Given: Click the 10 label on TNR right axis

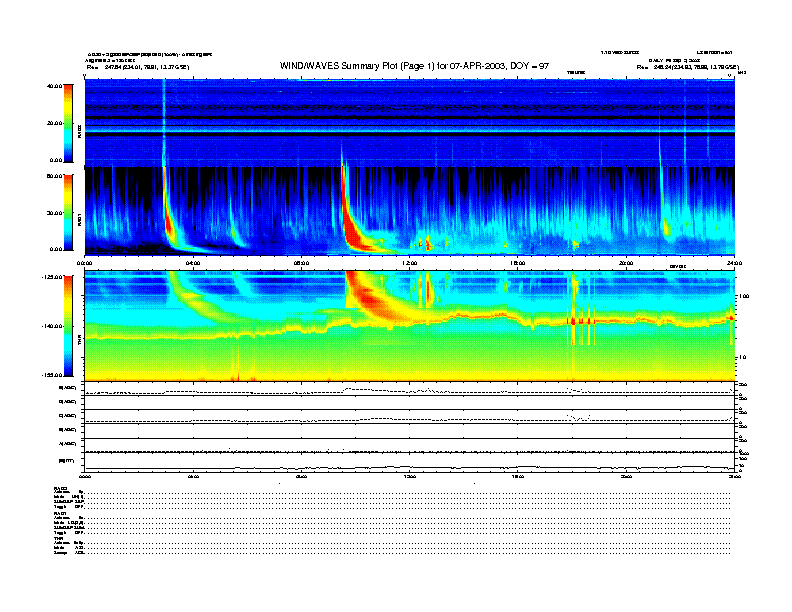Looking at the screenshot, I should [x=742, y=358].
